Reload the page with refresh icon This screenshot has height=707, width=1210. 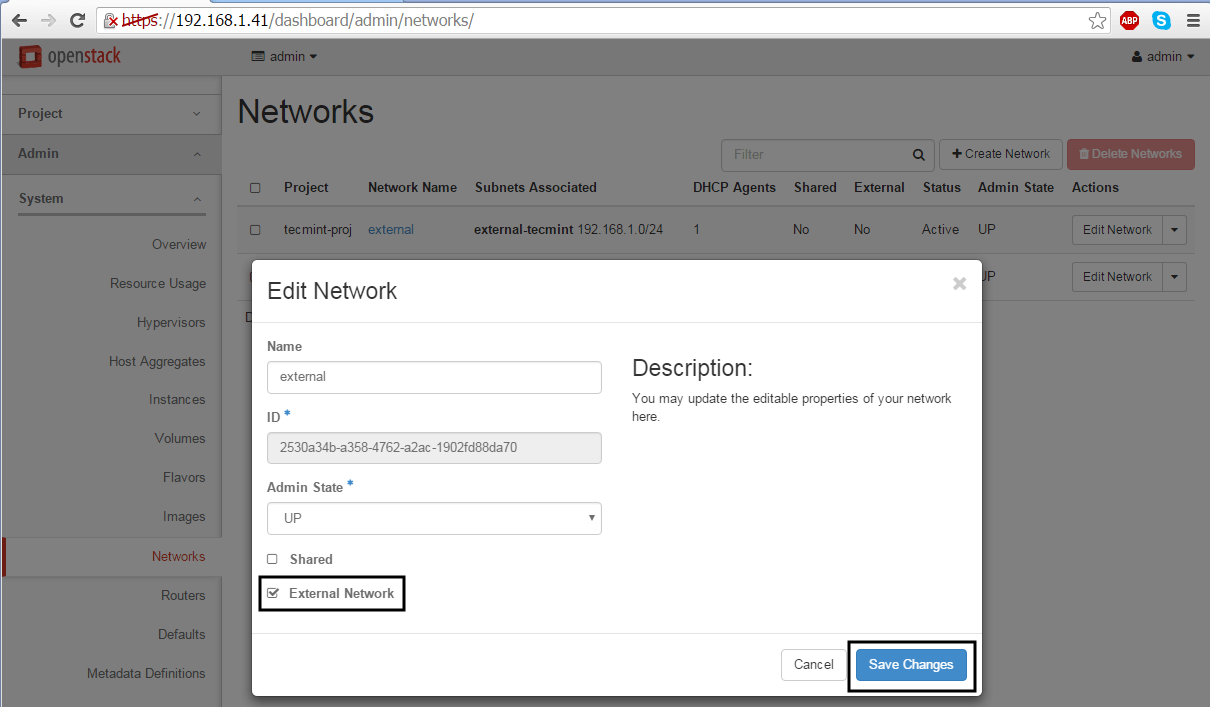77,20
